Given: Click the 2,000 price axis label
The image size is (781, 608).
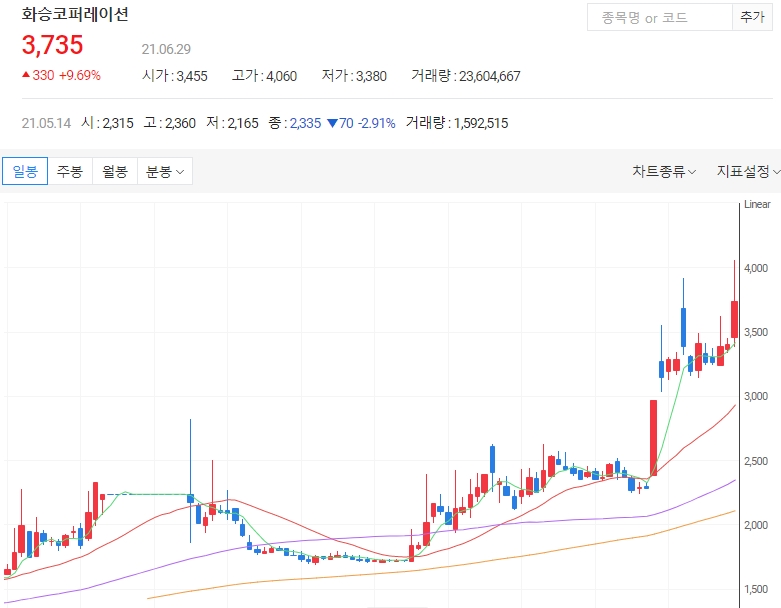Looking at the screenshot, I should [756, 525].
